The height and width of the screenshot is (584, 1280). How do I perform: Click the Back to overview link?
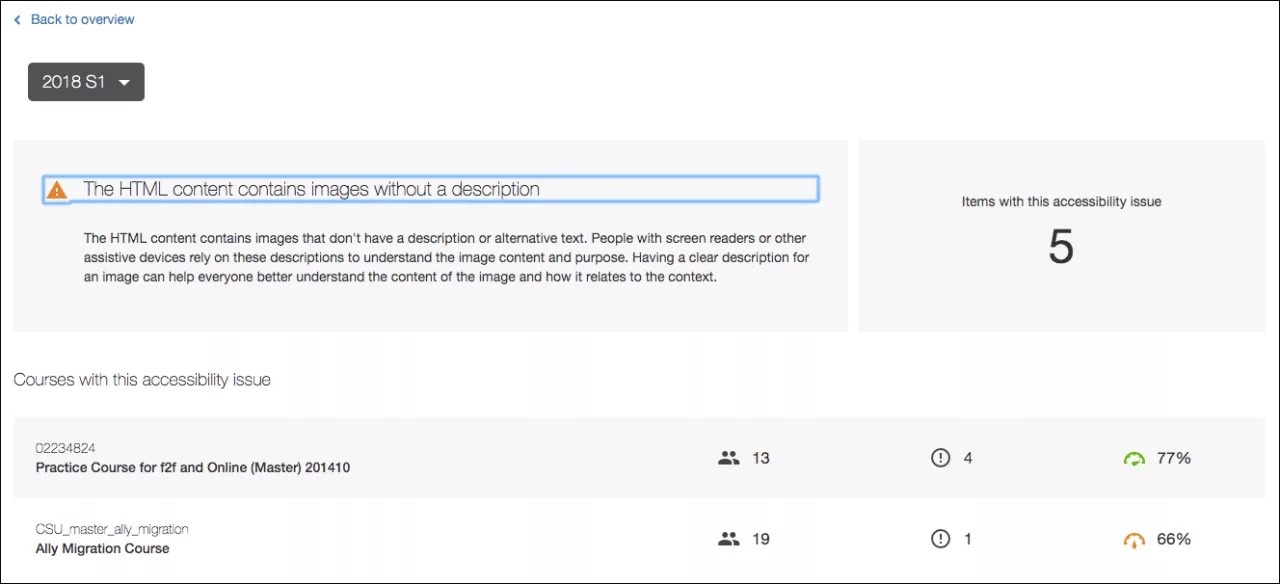click(82, 19)
